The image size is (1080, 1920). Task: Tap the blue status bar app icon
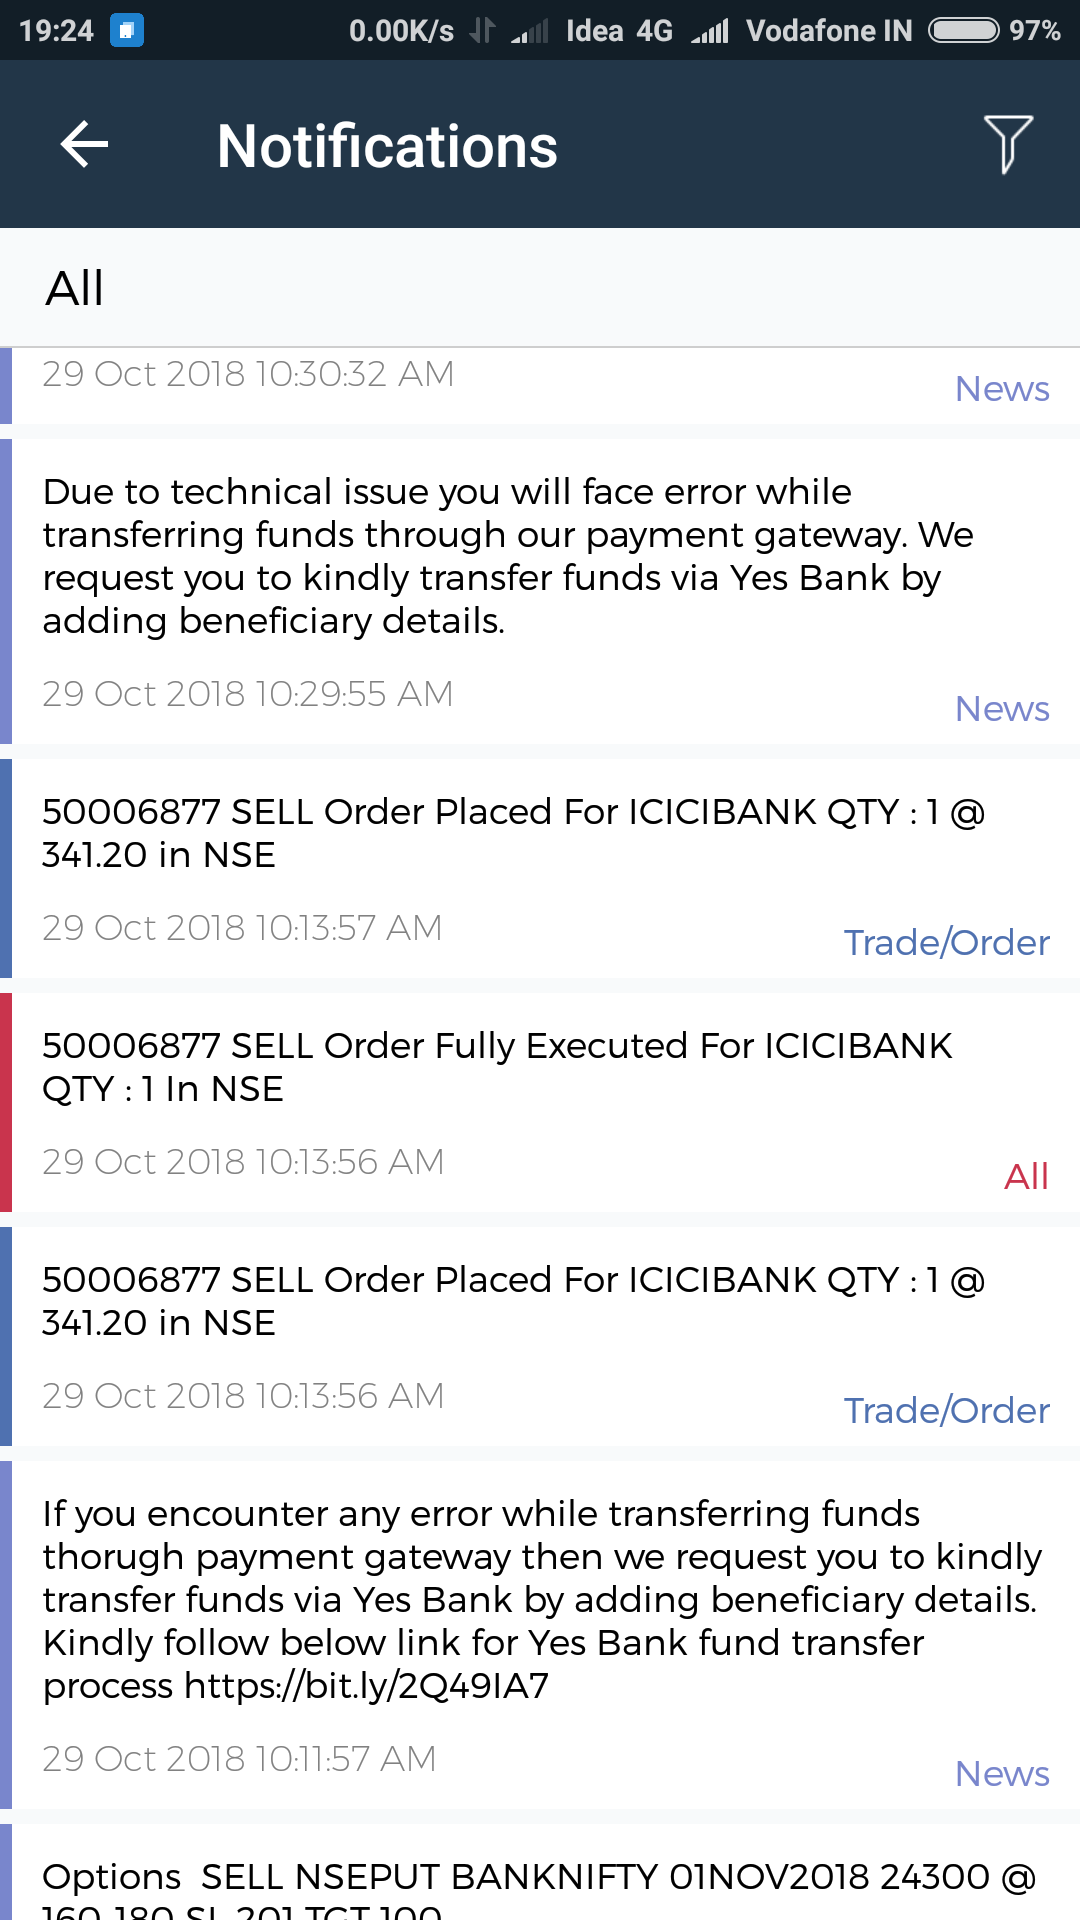[126, 30]
